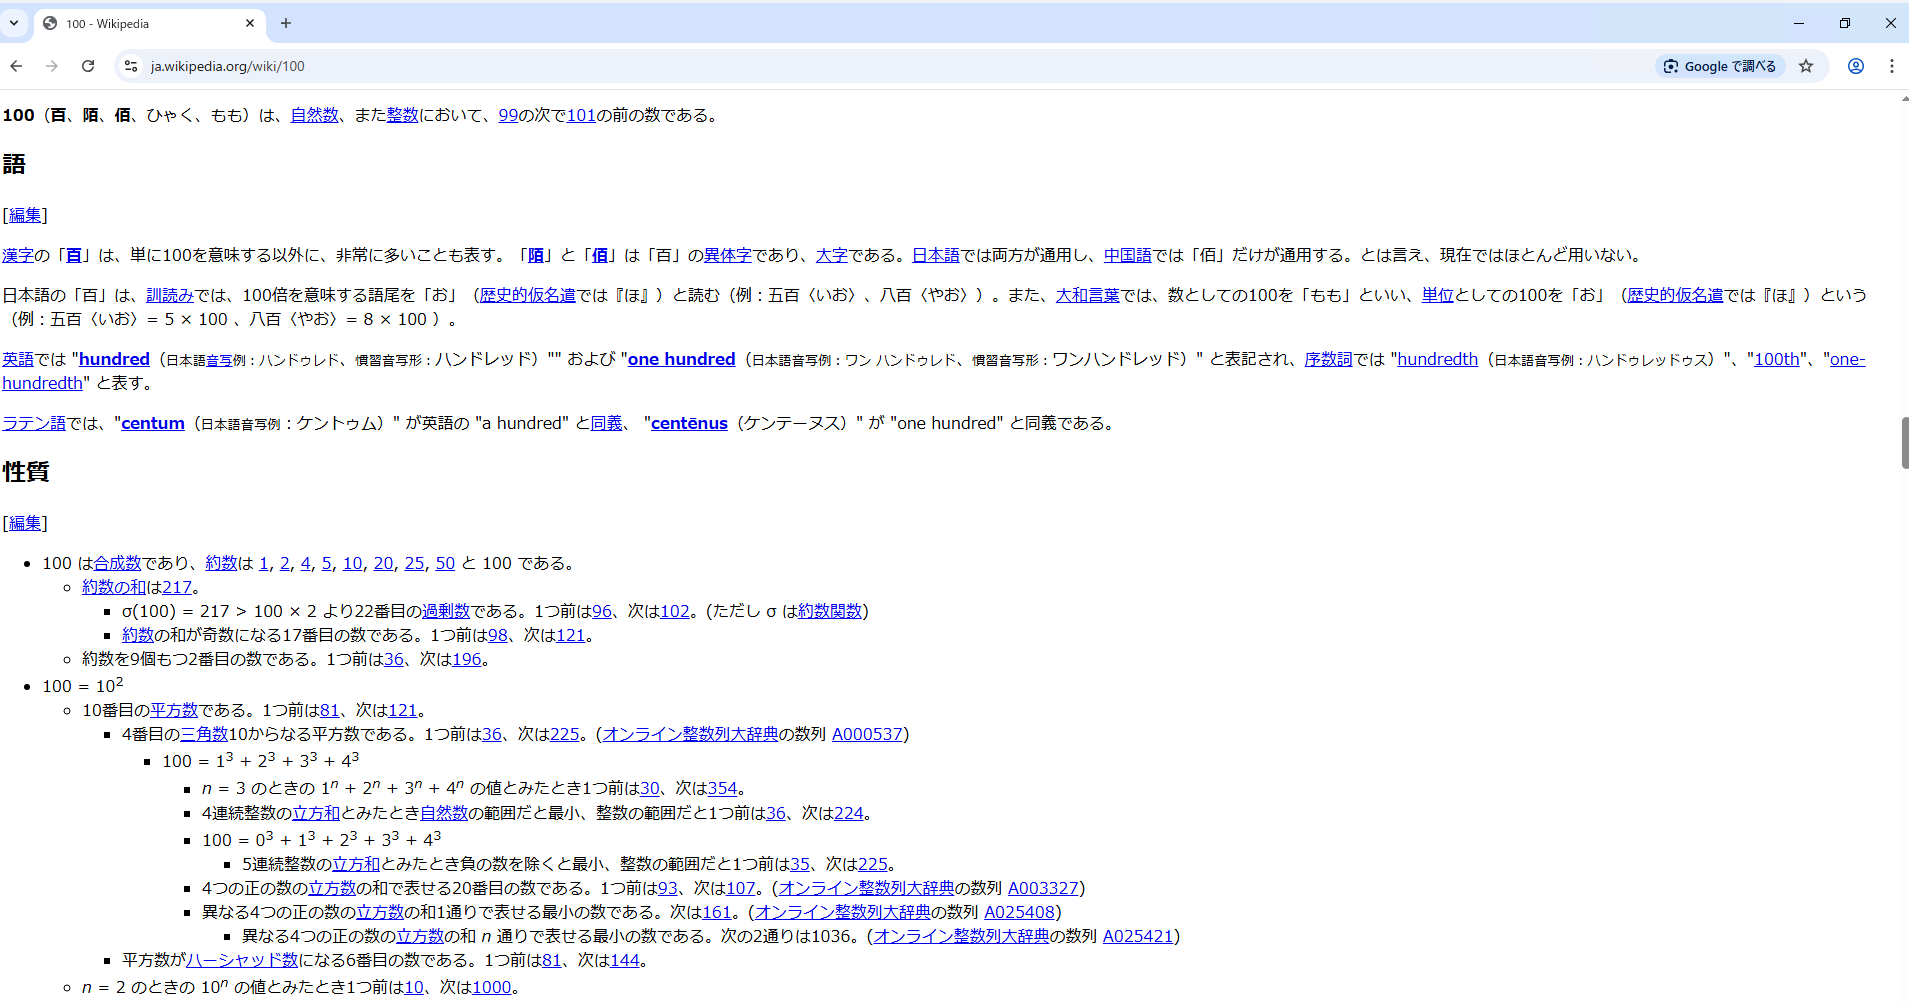Follow the link to 354
Viewport: 1909px width, 1002px height.
click(x=722, y=788)
